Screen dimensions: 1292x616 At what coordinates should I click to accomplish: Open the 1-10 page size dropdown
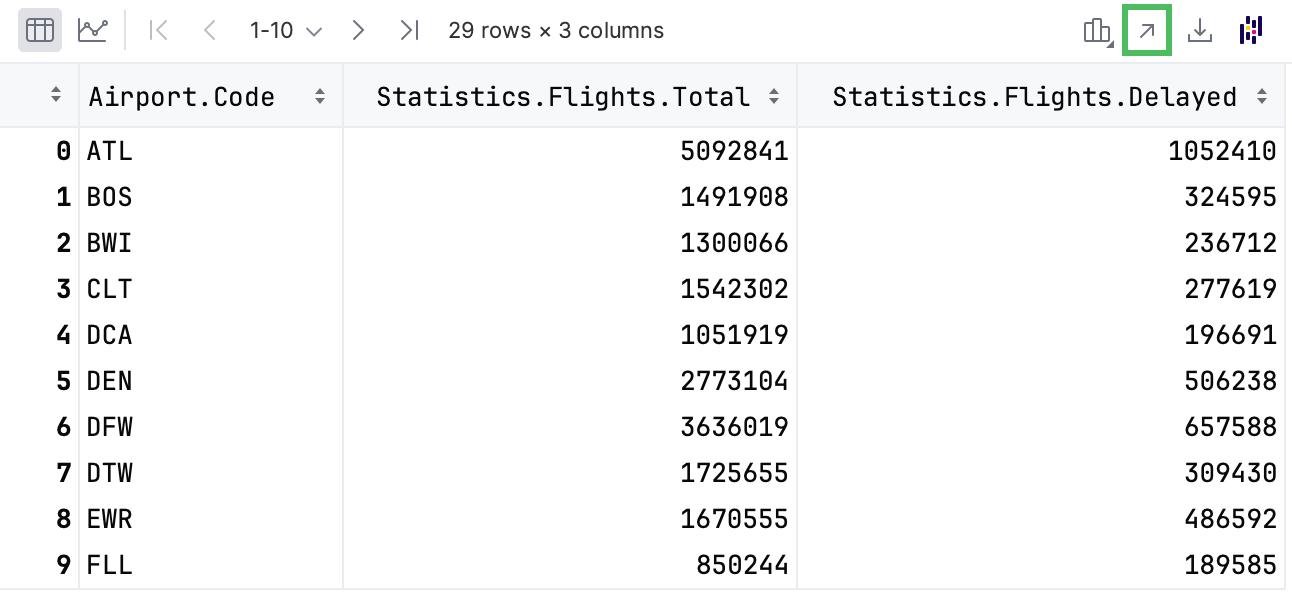tap(286, 31)
